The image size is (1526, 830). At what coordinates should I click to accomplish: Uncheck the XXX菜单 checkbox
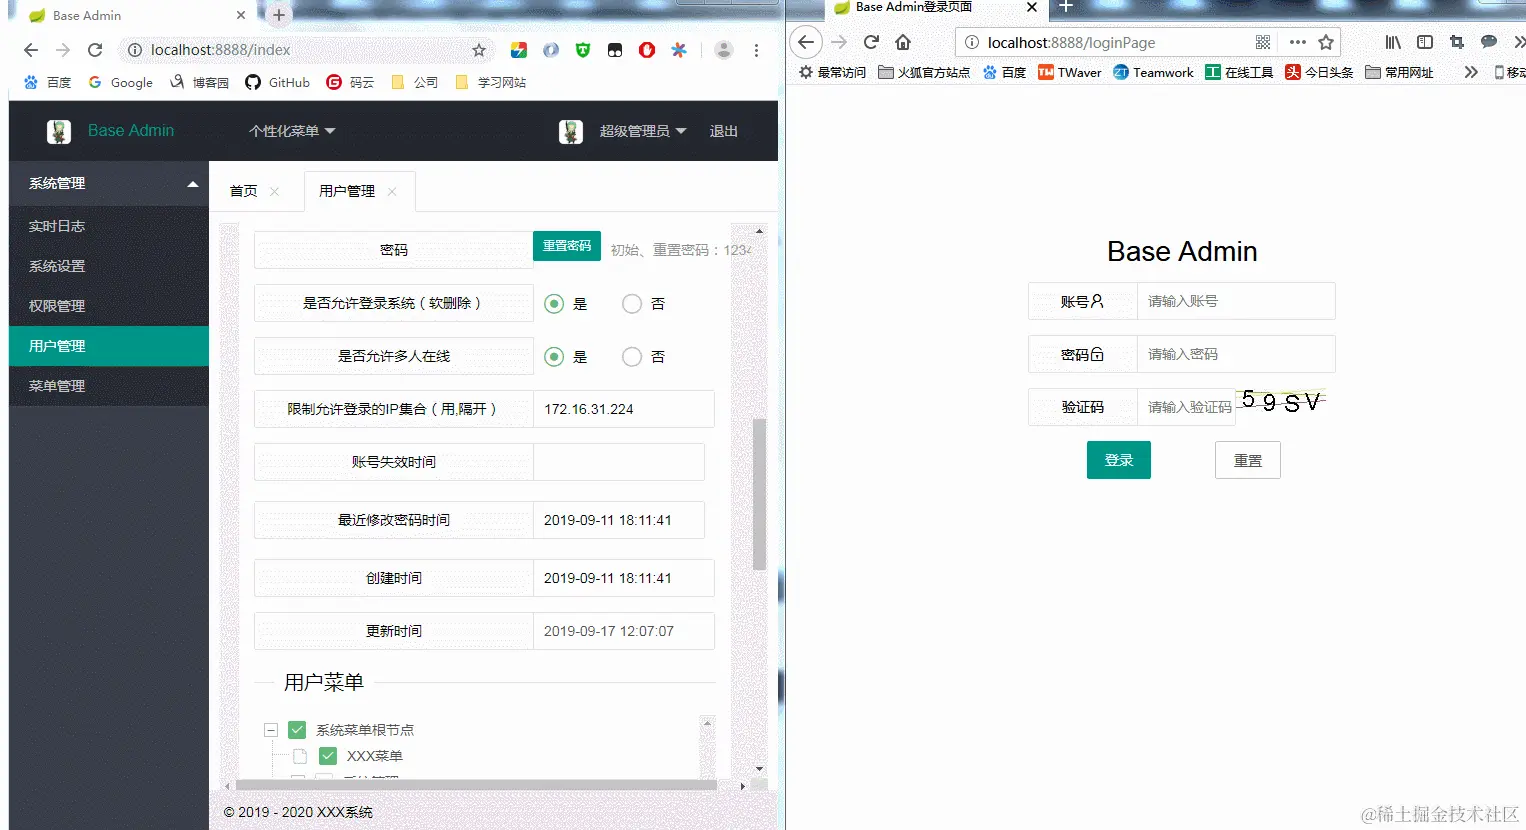[328, 756]
